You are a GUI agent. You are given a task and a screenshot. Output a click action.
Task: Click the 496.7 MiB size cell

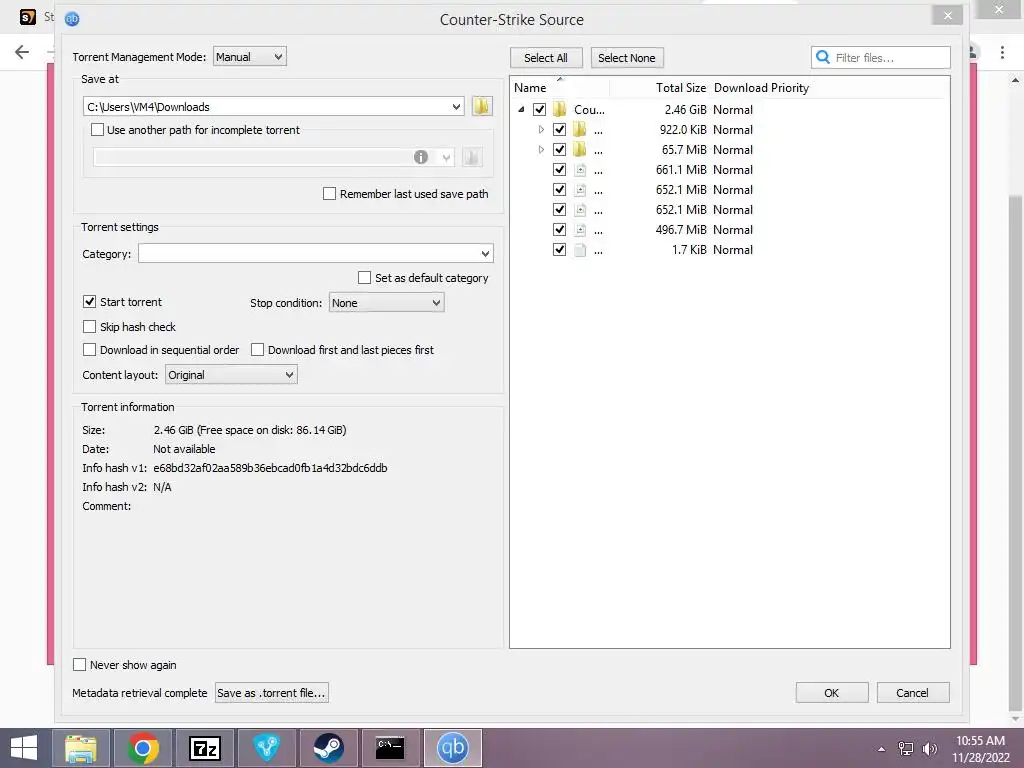point(681,230)
